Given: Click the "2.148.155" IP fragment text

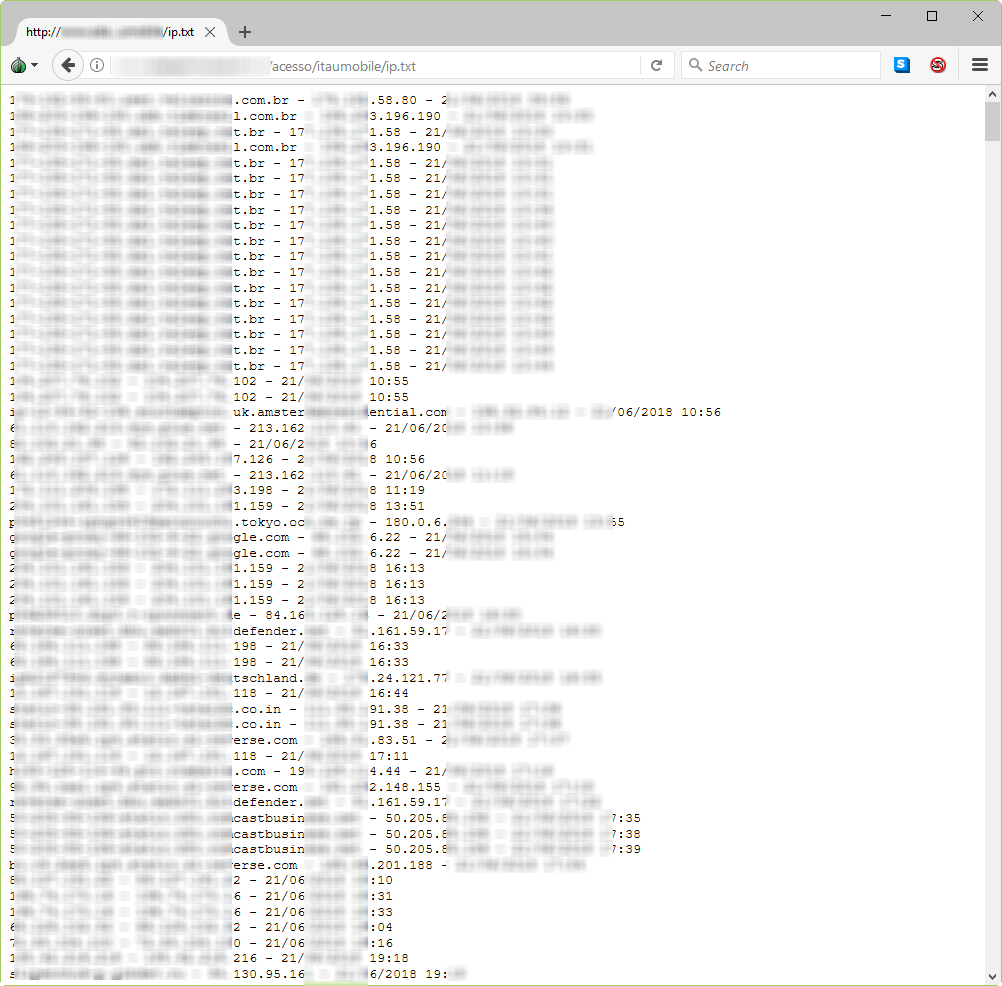Looking at the screenshot, I should point(405,787).
